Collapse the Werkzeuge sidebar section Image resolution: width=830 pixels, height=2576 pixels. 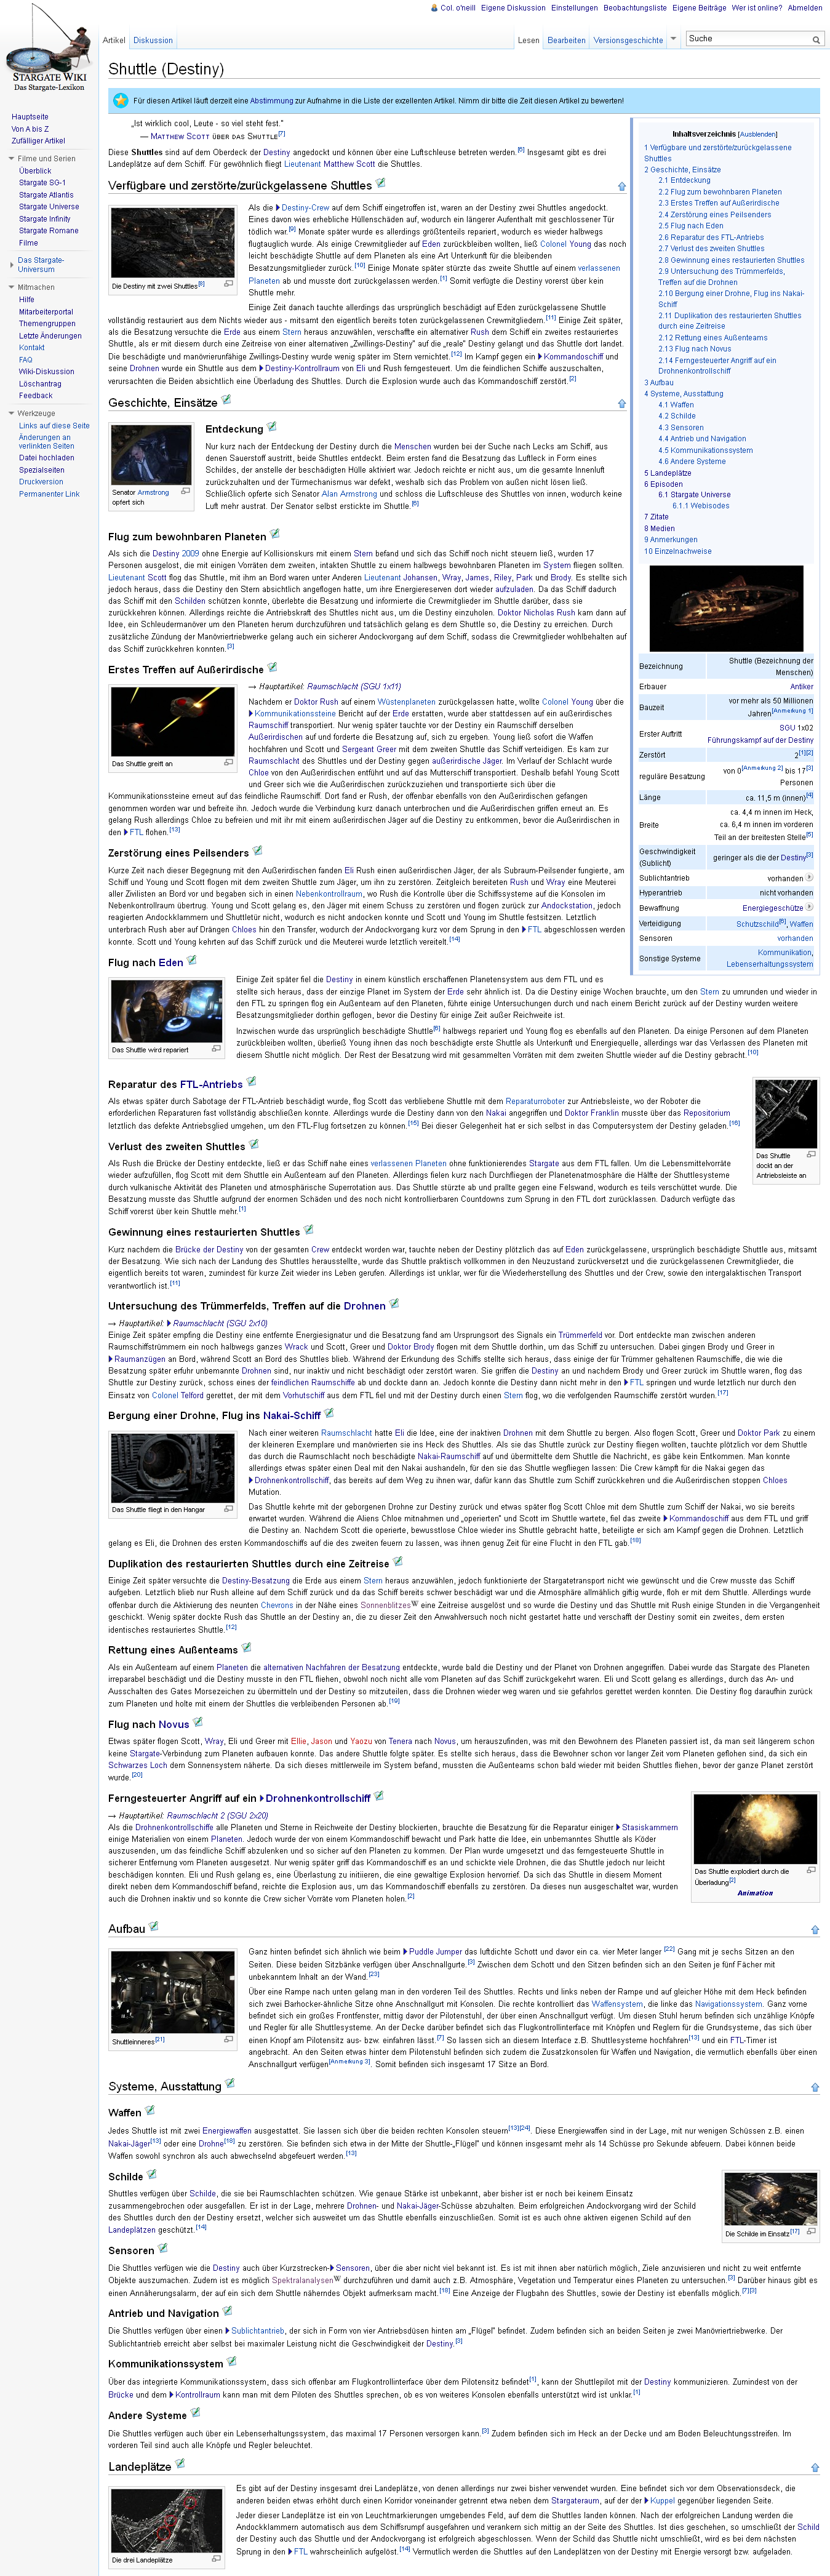click(x=11, y=413)
